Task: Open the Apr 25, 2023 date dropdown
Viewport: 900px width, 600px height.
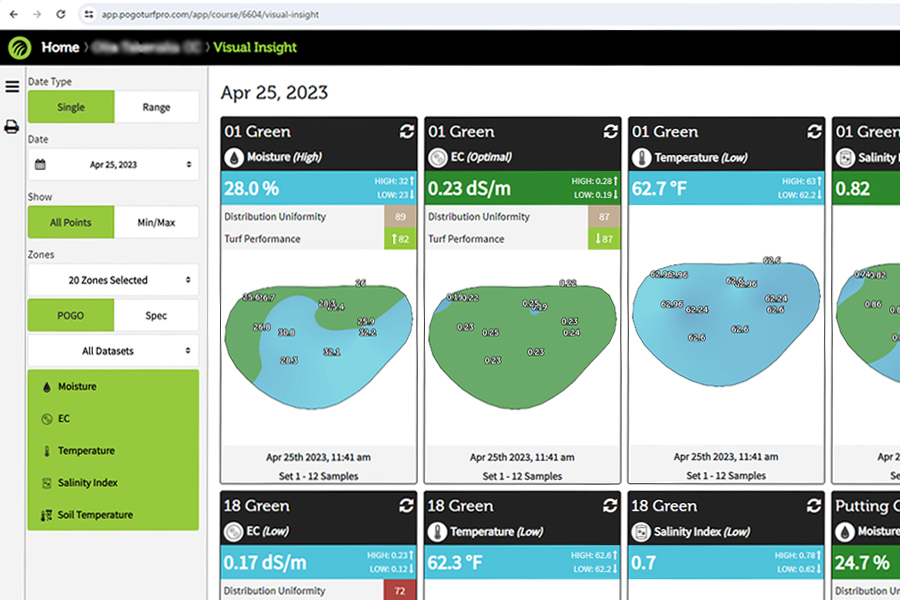Action: (113, 164)
